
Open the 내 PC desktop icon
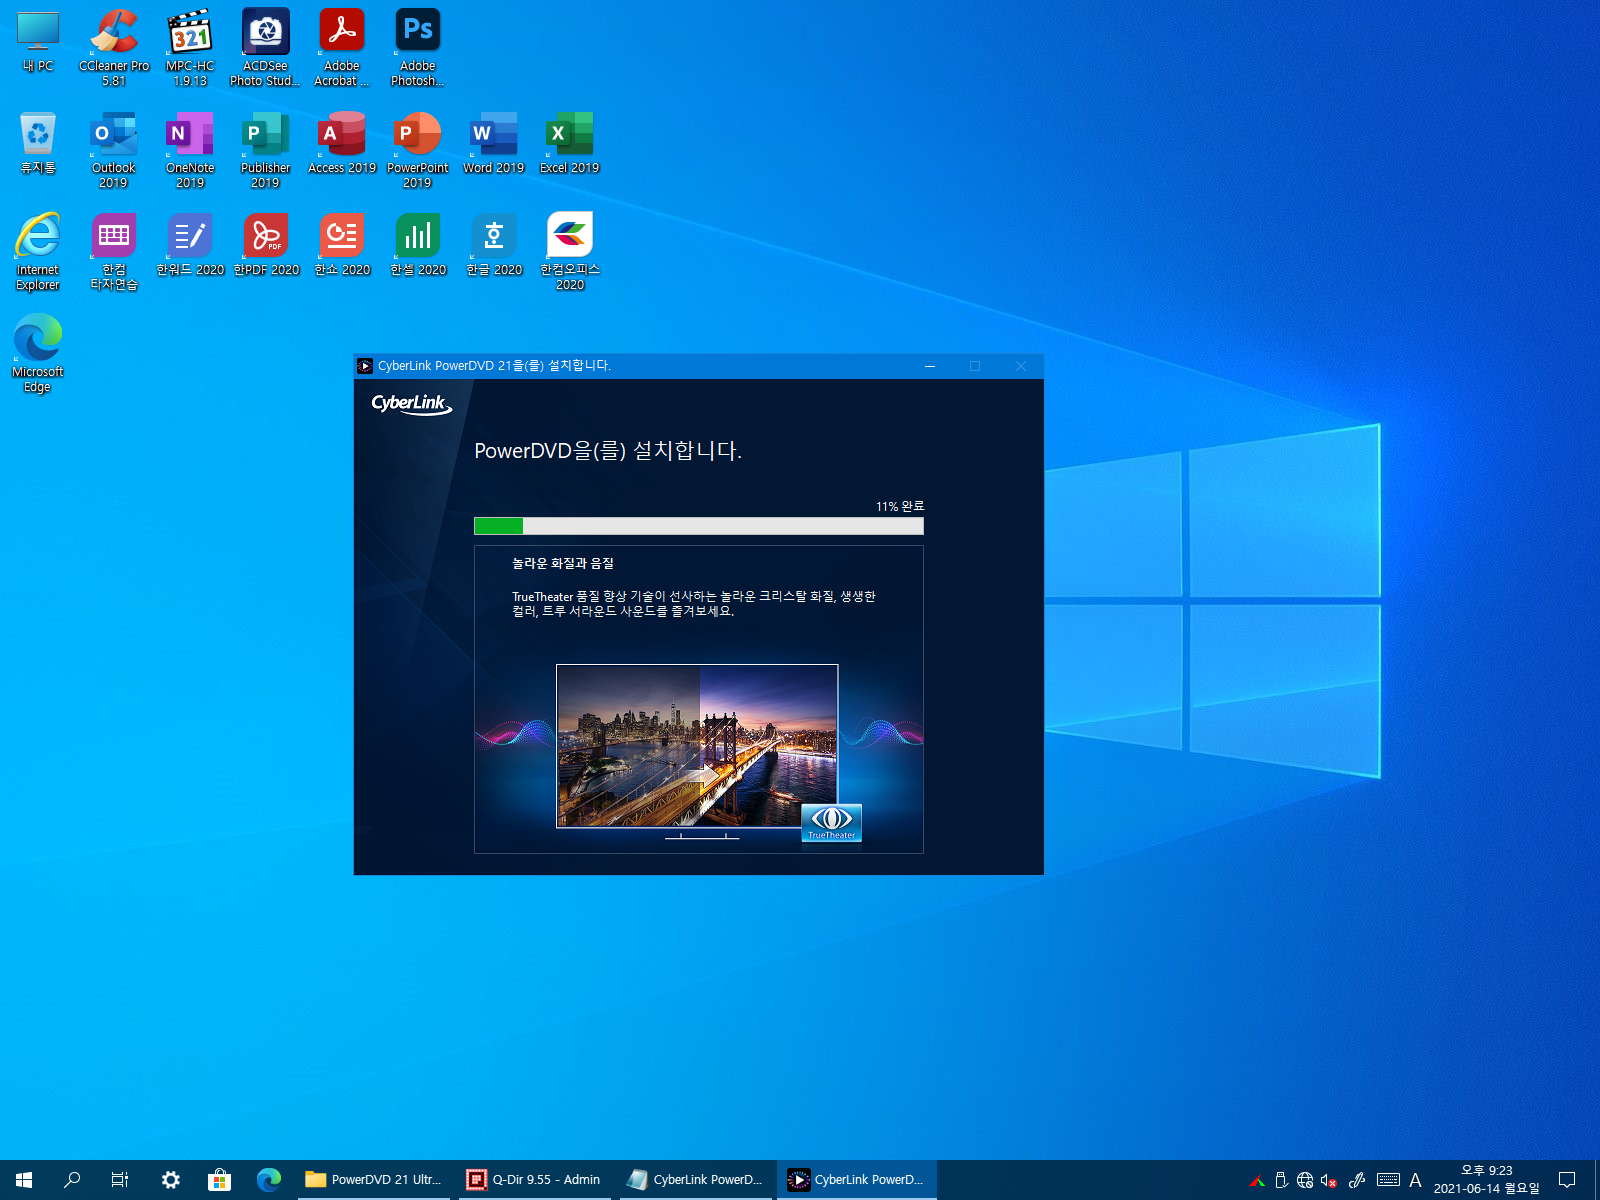coord(38,42)
